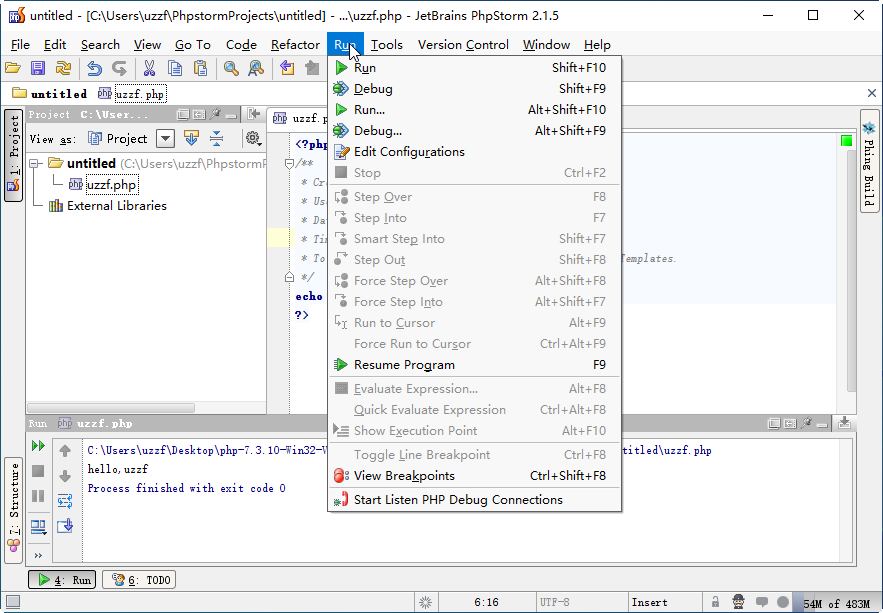Screen dimensions: 883x613
Task: Open Project panel gear settings dropdown
Action: [253, 138]
